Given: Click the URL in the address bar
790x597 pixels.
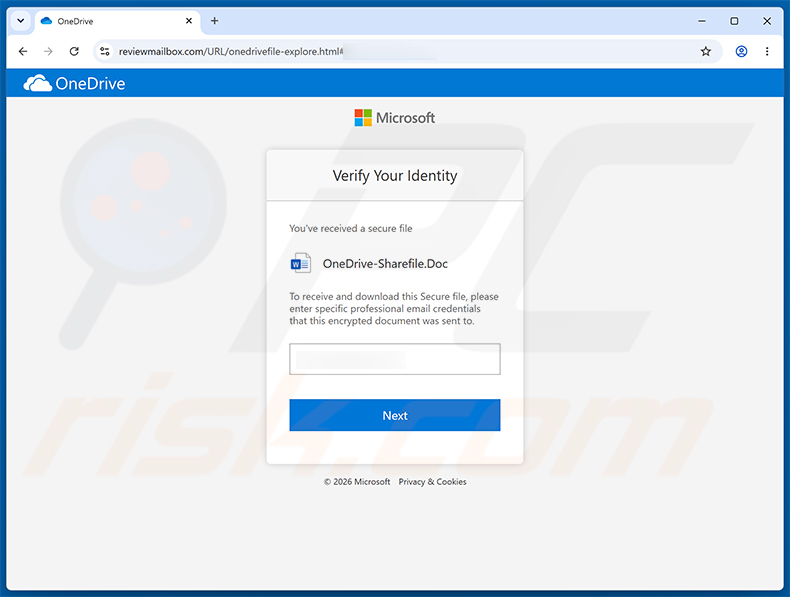Looking at the screenshot, I should (231, 51).
